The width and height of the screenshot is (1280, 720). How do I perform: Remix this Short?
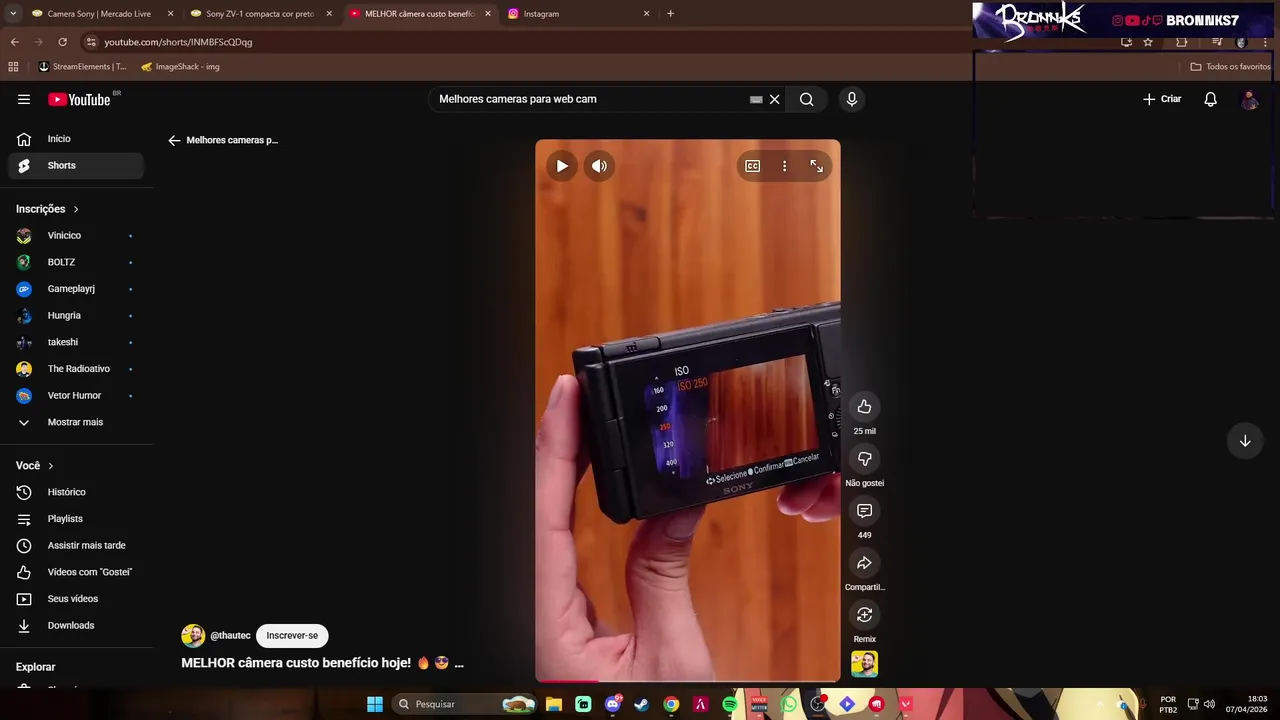pos(865,615)
